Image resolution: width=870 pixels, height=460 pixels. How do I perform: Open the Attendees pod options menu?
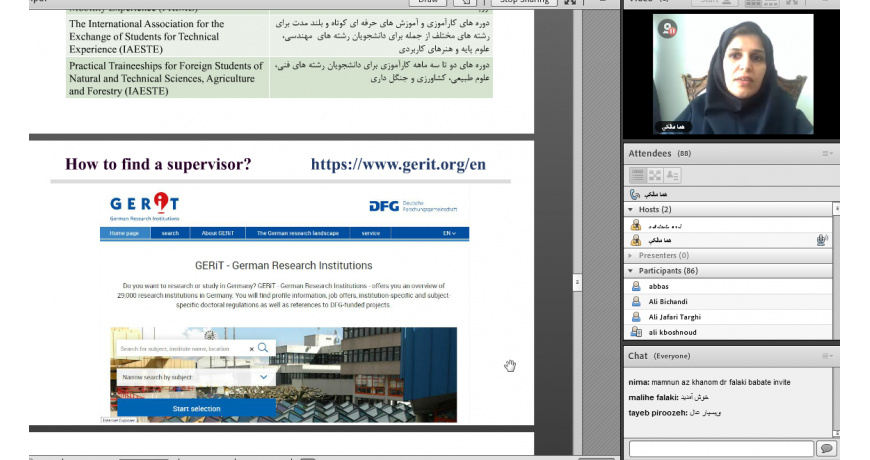tap(827, 154)
